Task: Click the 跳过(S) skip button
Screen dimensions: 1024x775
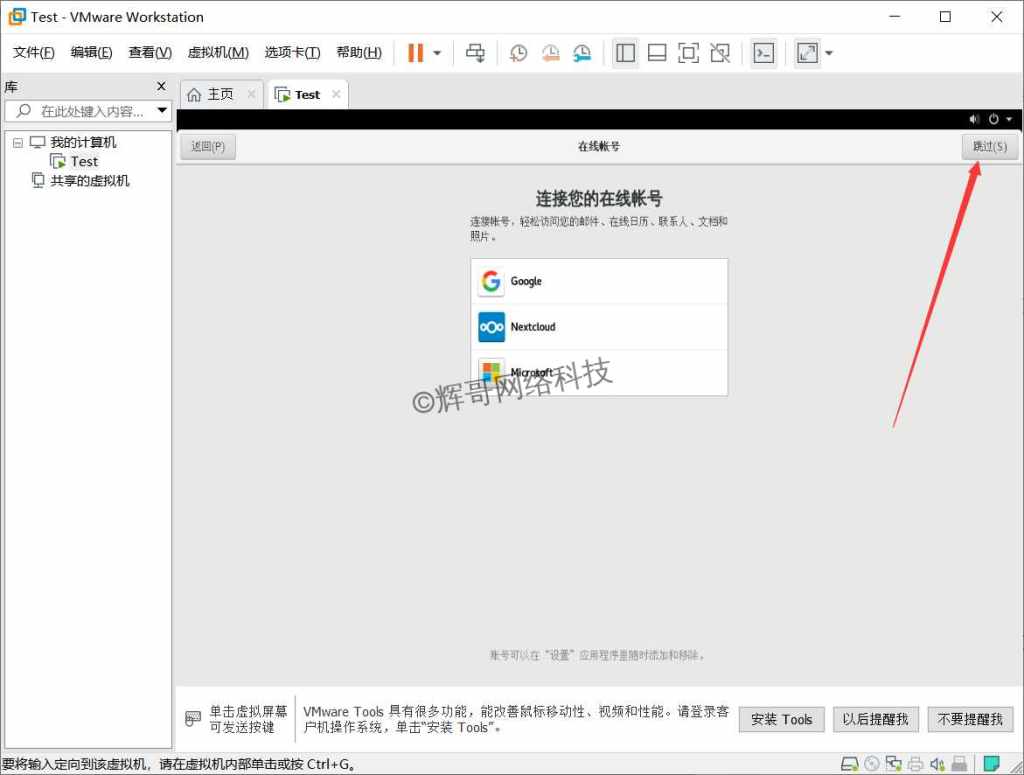Action: [989, 147]
